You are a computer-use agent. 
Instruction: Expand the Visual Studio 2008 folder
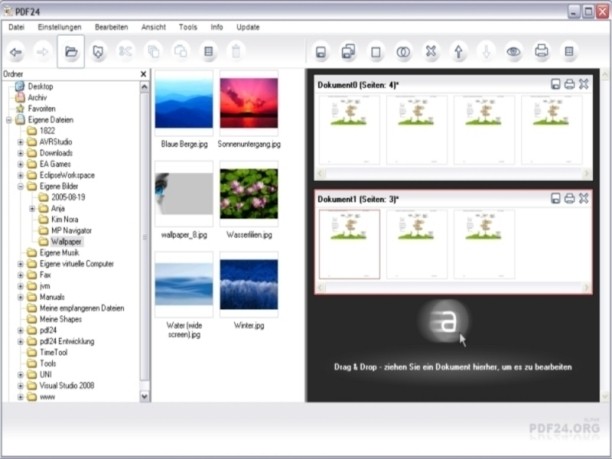click(20, 385)
